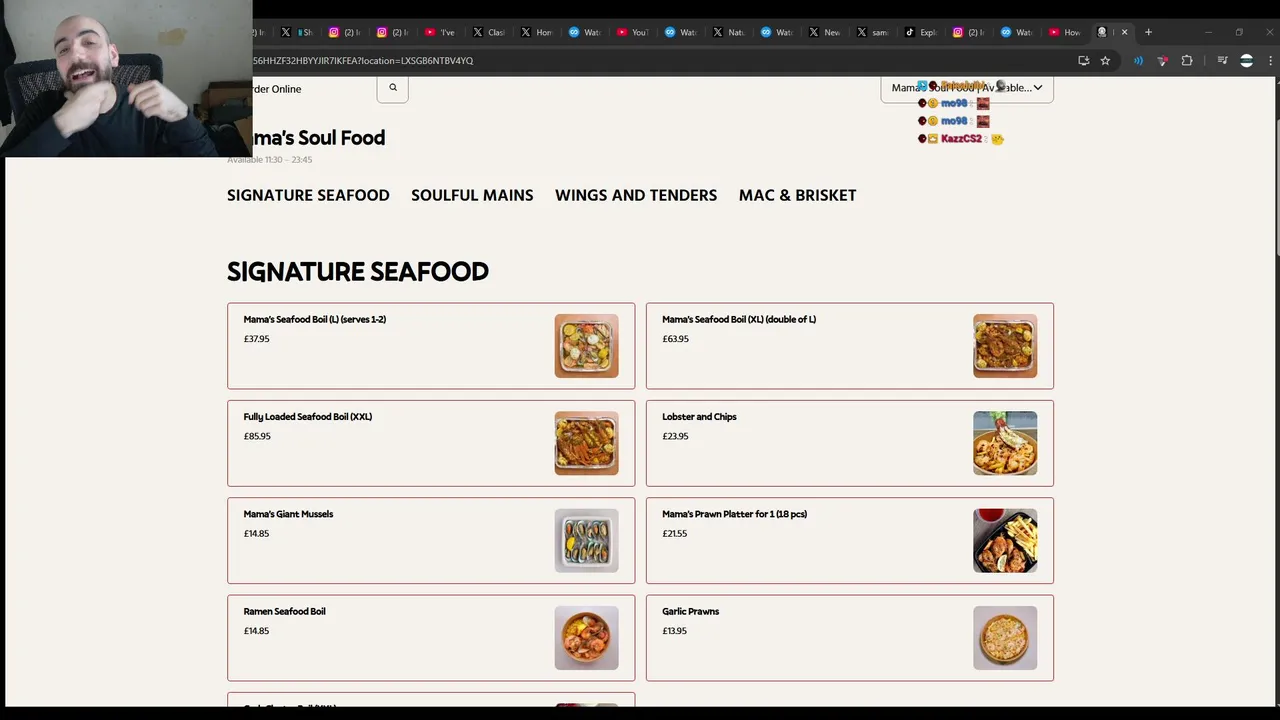Image resolution: width=1280 pixels, height=720 pixels.
Task: Click the Order Online header text
Action: click(277, 89)
